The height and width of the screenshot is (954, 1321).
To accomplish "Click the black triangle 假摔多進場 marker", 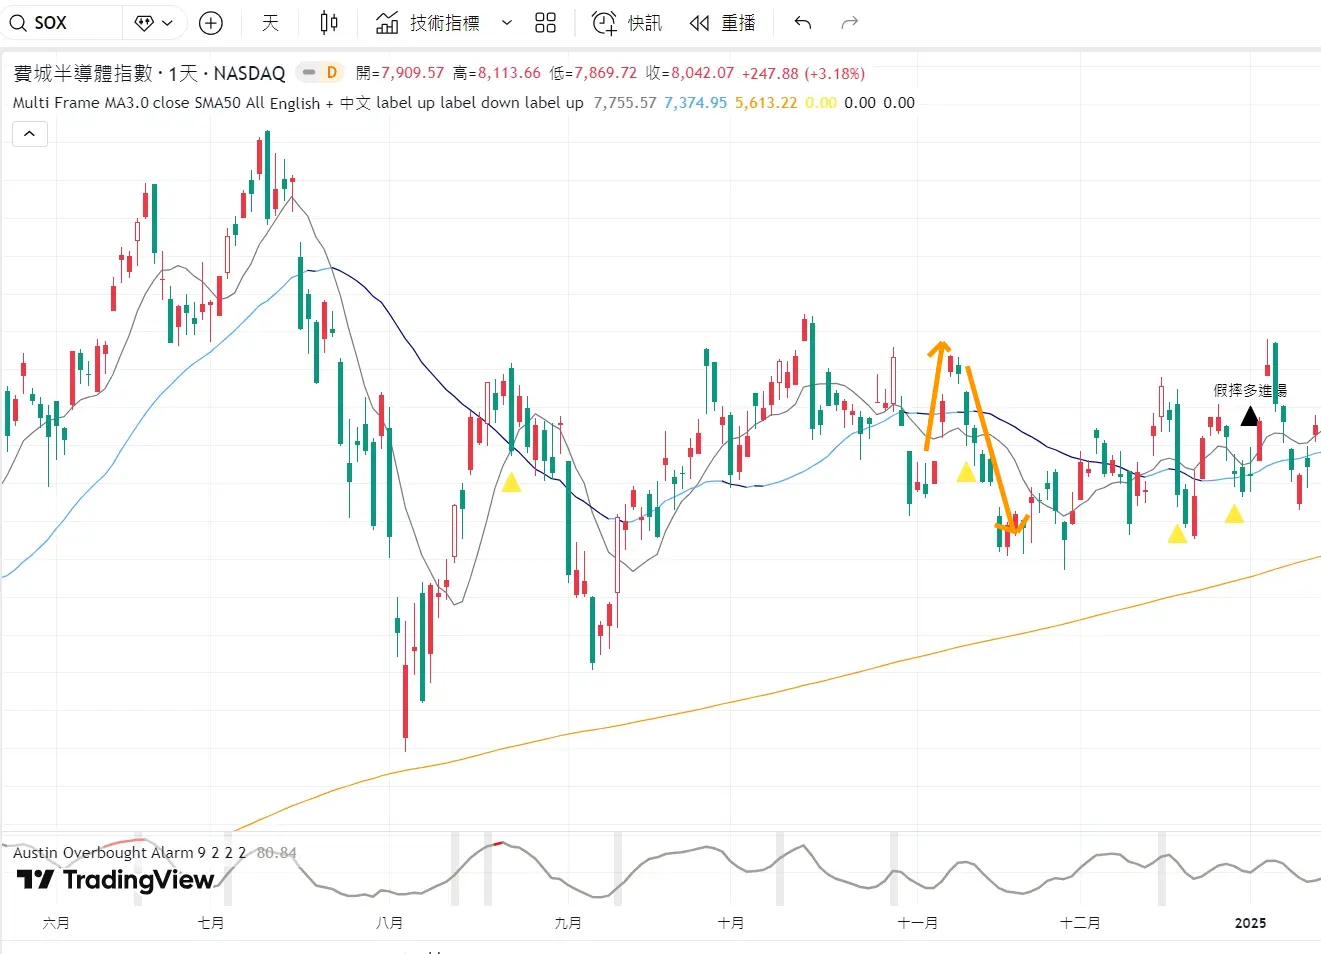I will (1249, 416).
